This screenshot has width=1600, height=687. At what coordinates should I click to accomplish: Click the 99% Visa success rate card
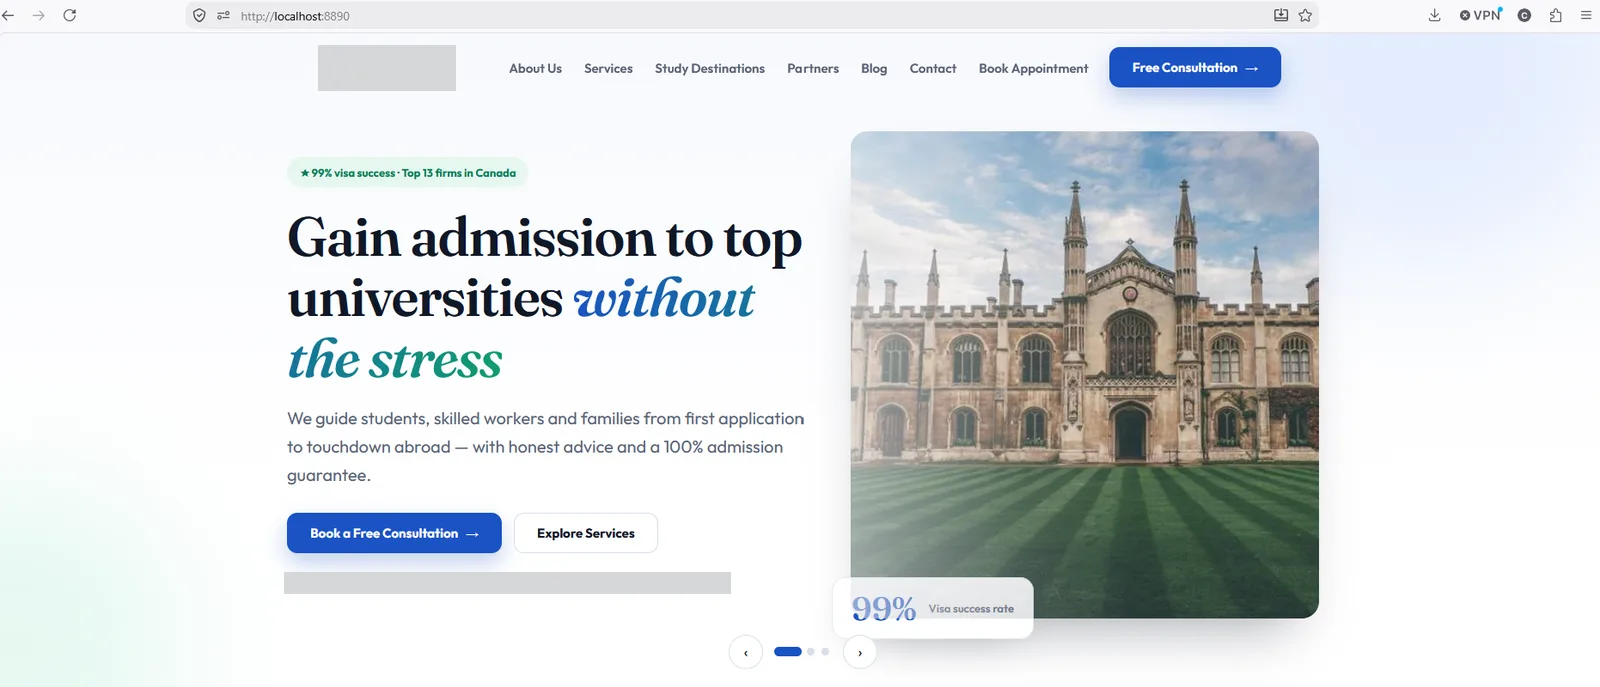[x=933, y=608]
